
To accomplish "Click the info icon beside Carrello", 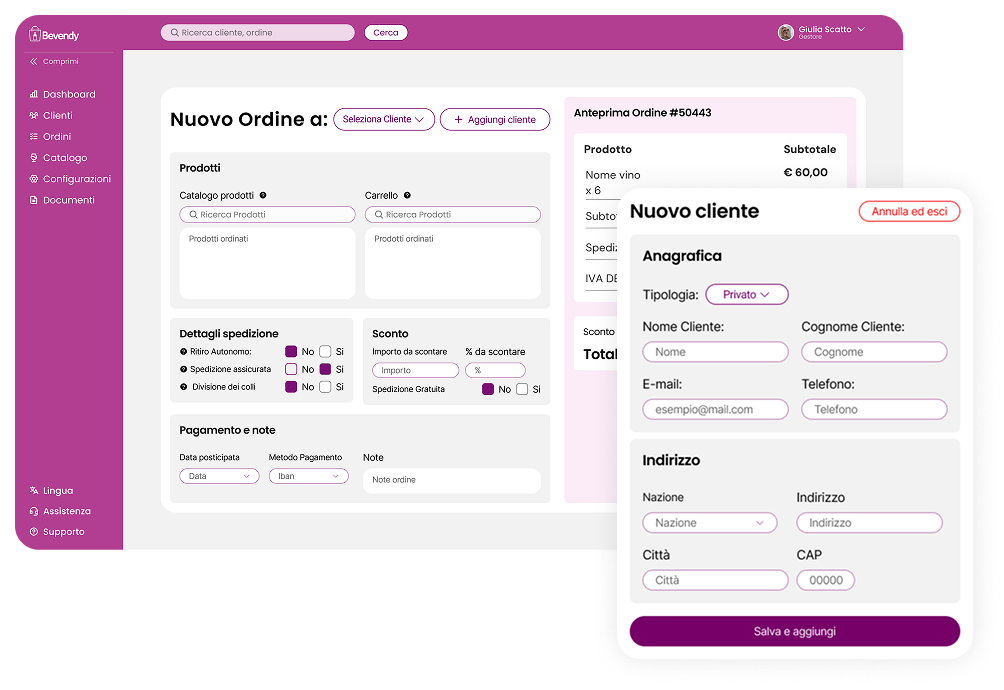I will 407,195.
